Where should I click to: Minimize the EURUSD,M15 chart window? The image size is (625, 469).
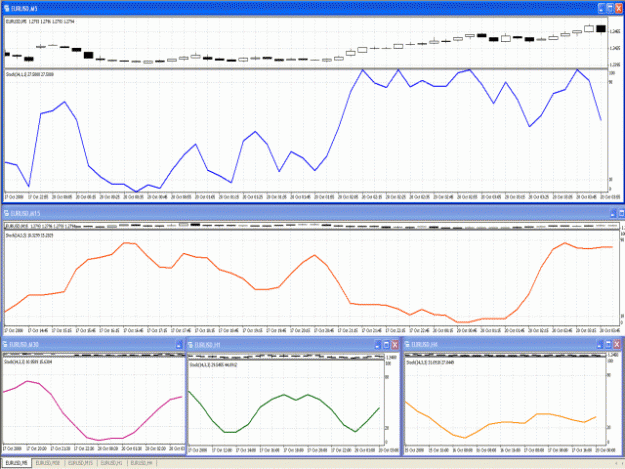pyautogui.click(x=613, y=214)
